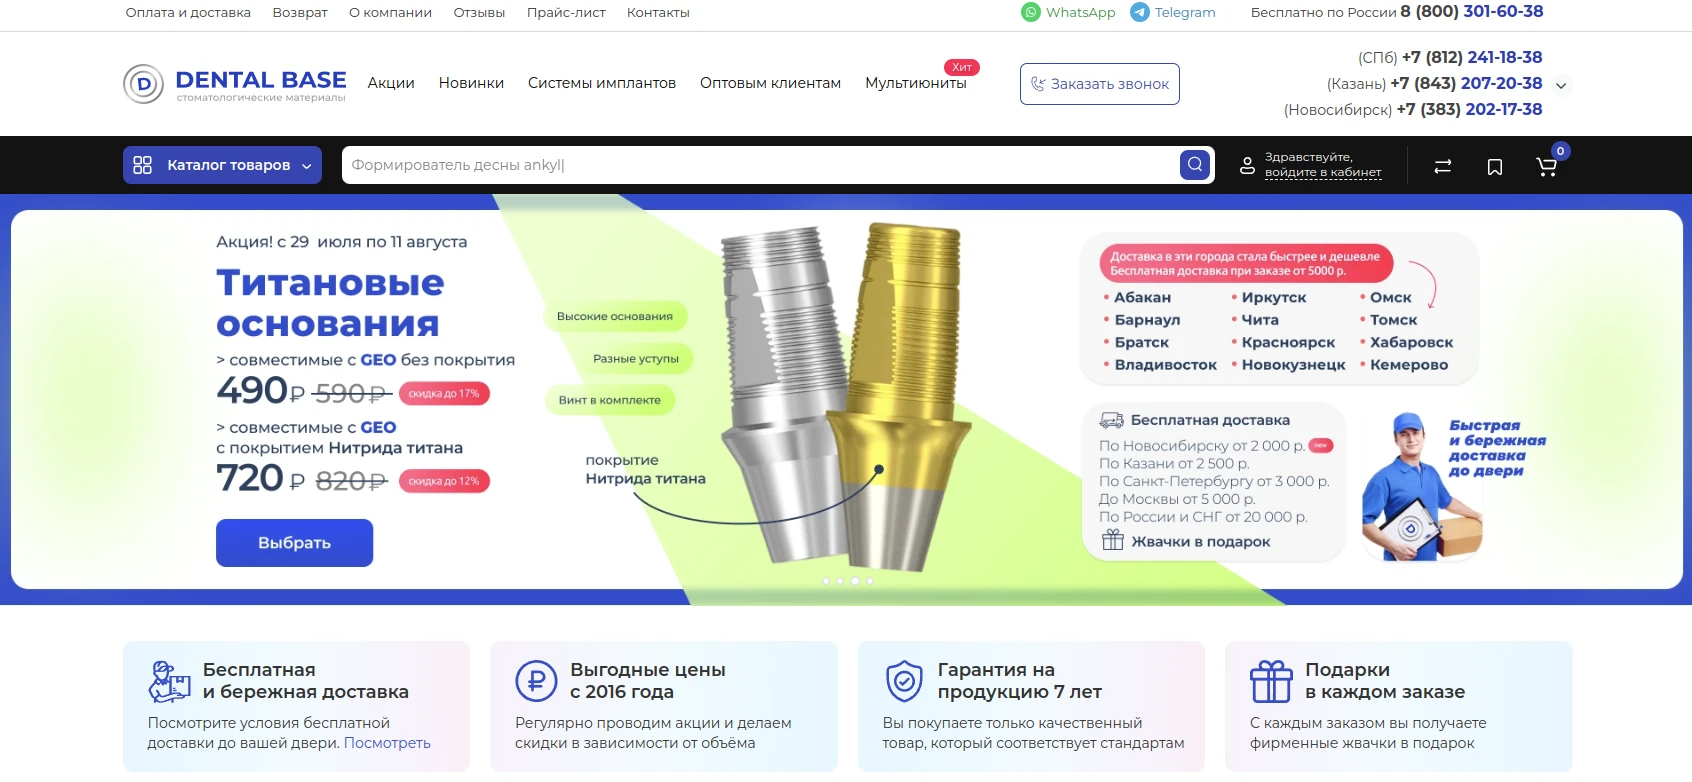
Task: Open Мультиюниты menu item
Action: [916, 83]
